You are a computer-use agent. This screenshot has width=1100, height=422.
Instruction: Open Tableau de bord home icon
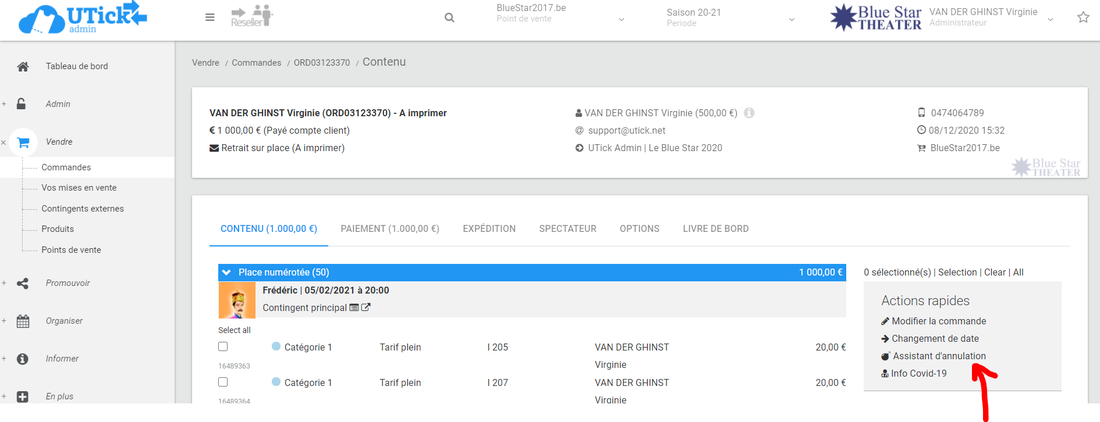[x=23, y=67]
